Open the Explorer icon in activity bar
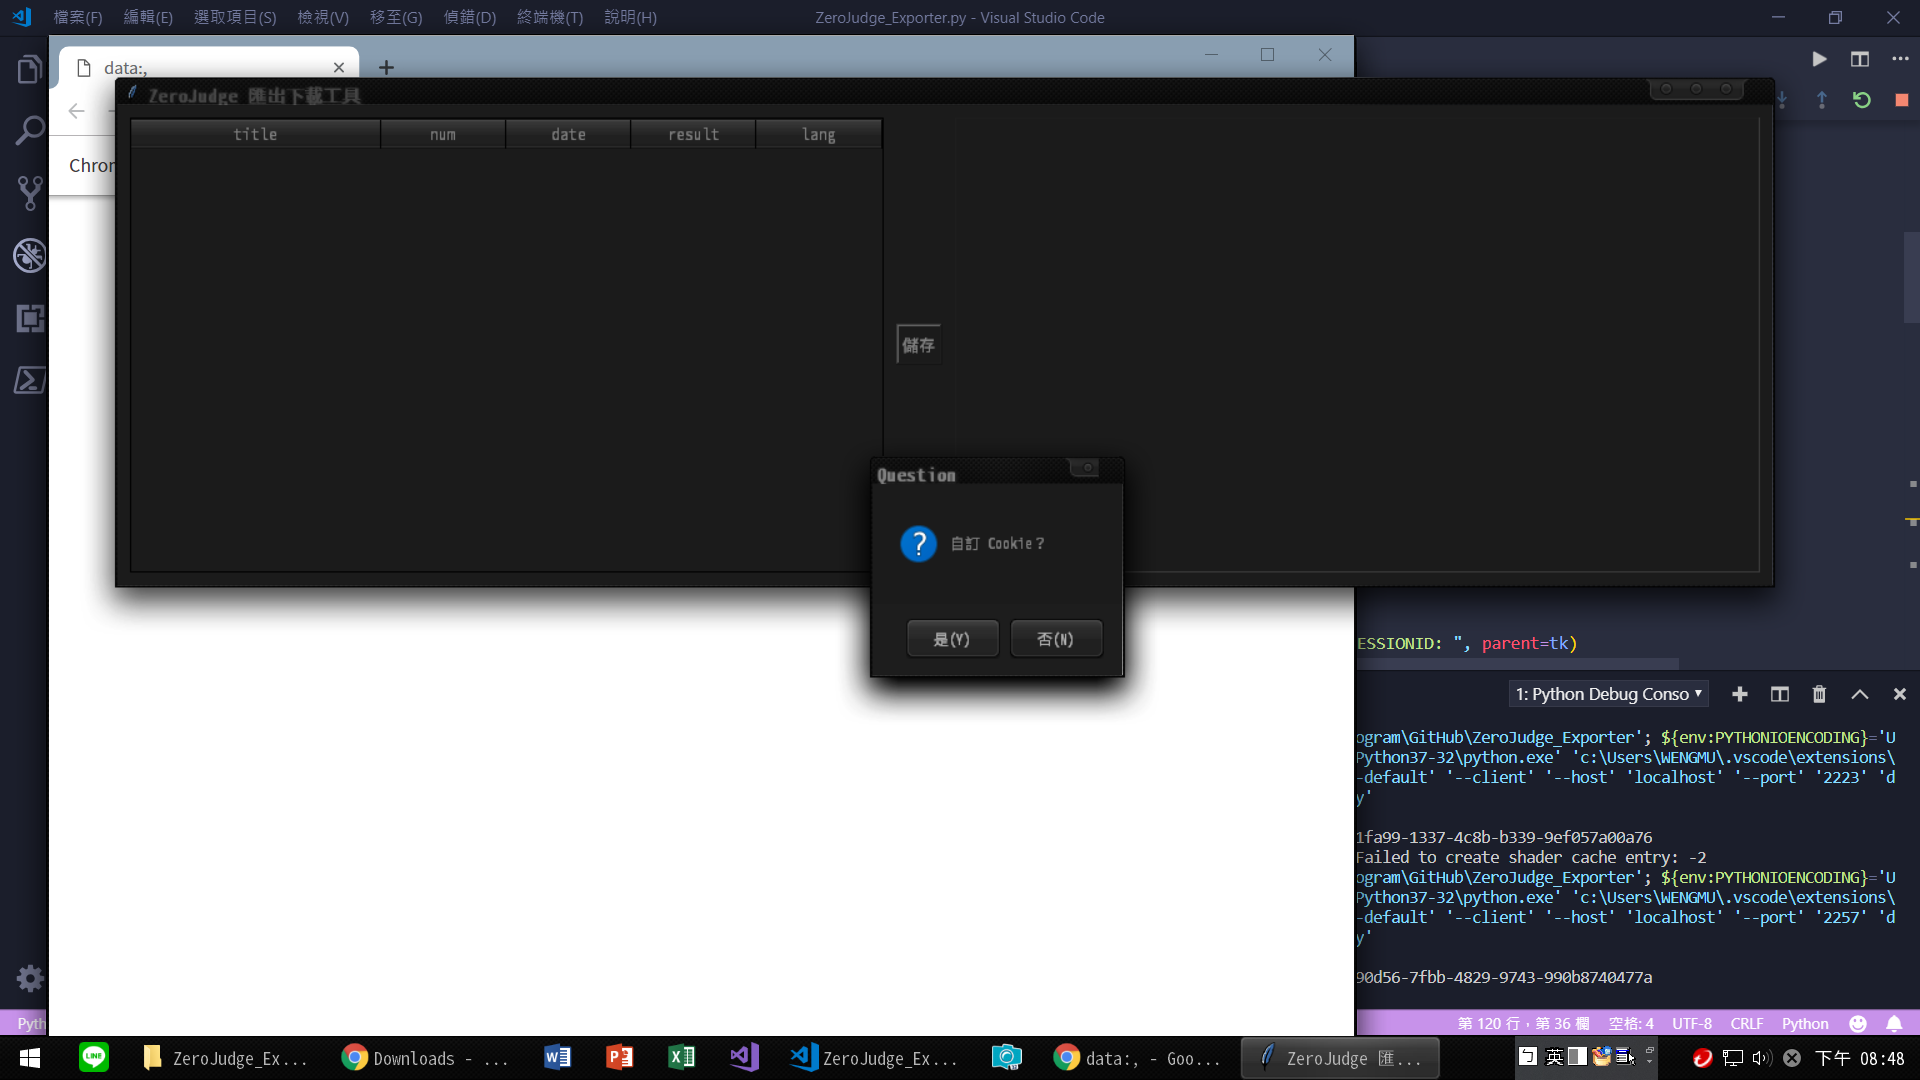The image size is (1920, 1080). [29, 70]
